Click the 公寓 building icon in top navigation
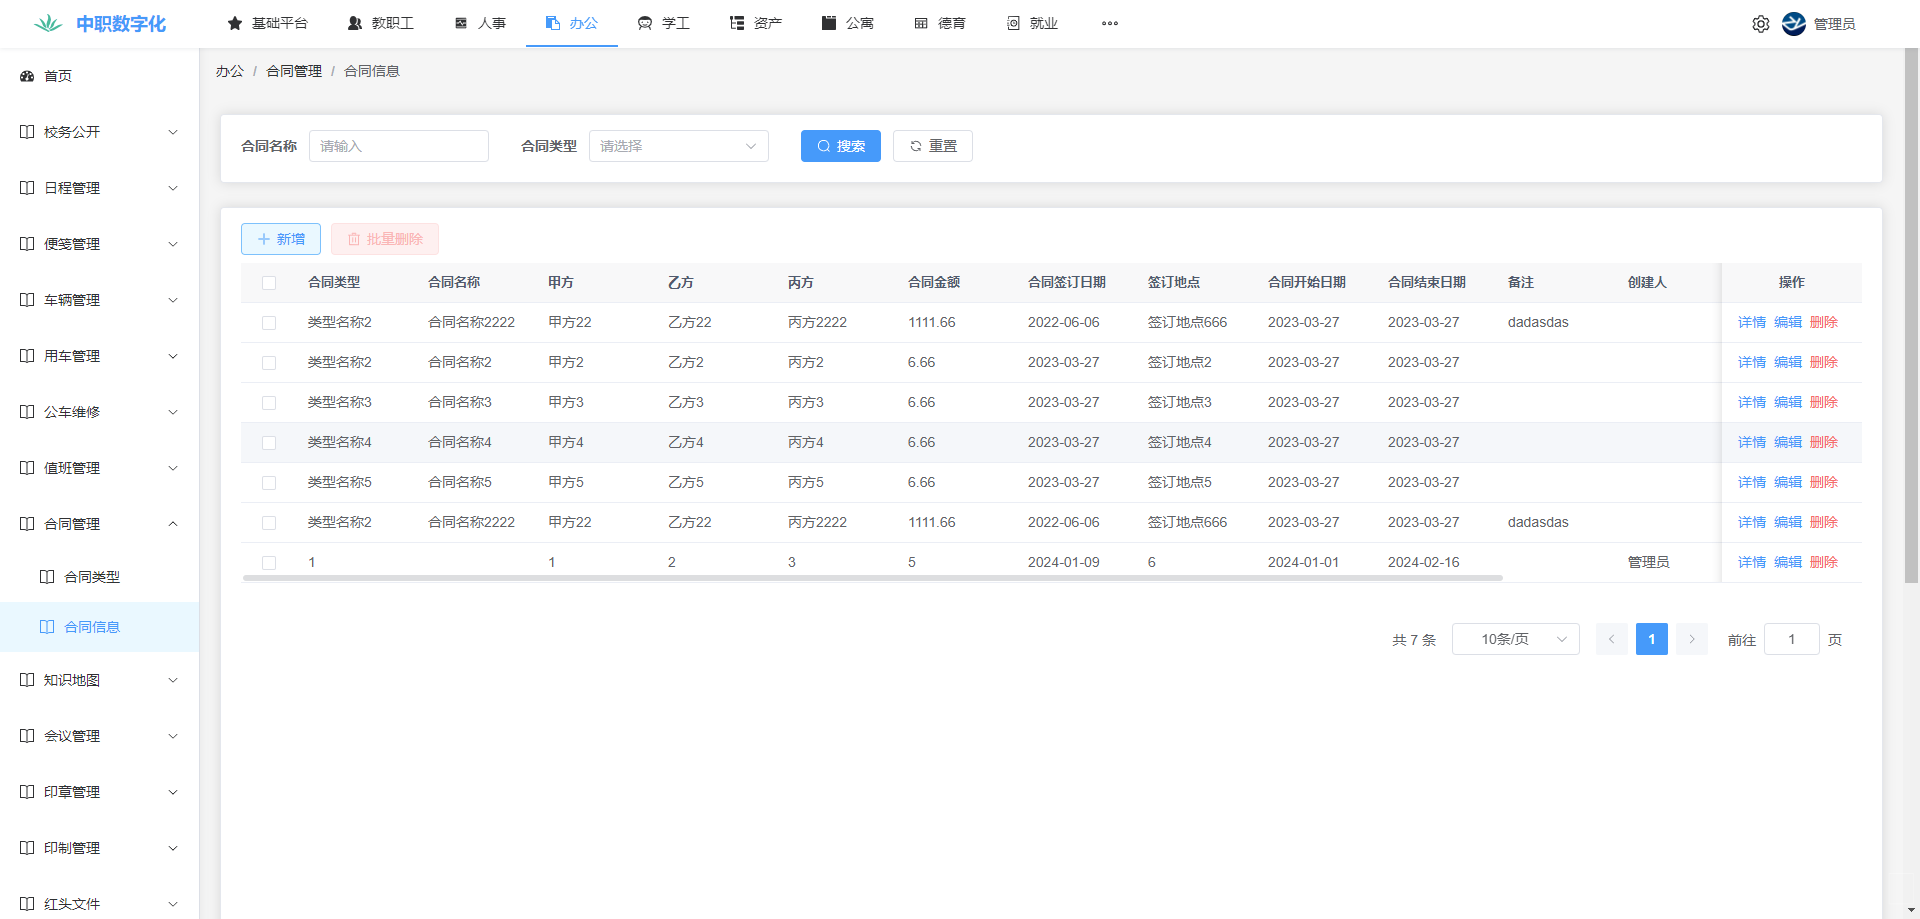 [x=829, y=23]
